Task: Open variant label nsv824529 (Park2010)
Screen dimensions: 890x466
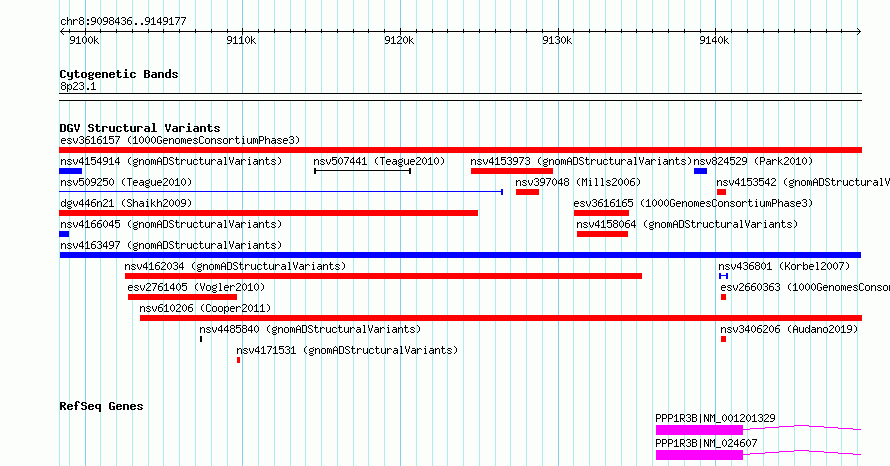Action: [x=753, y=161]
